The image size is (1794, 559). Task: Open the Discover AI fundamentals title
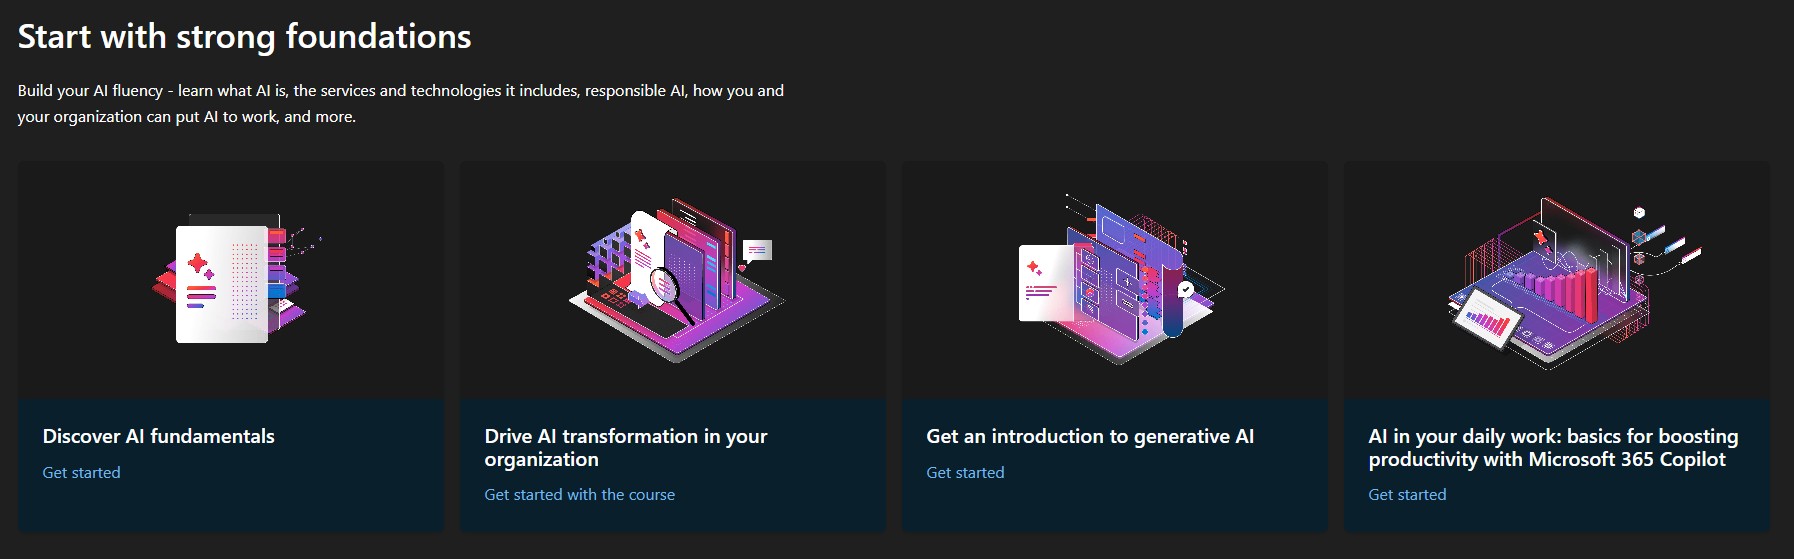pyautogui.click(x=158, y=436)
